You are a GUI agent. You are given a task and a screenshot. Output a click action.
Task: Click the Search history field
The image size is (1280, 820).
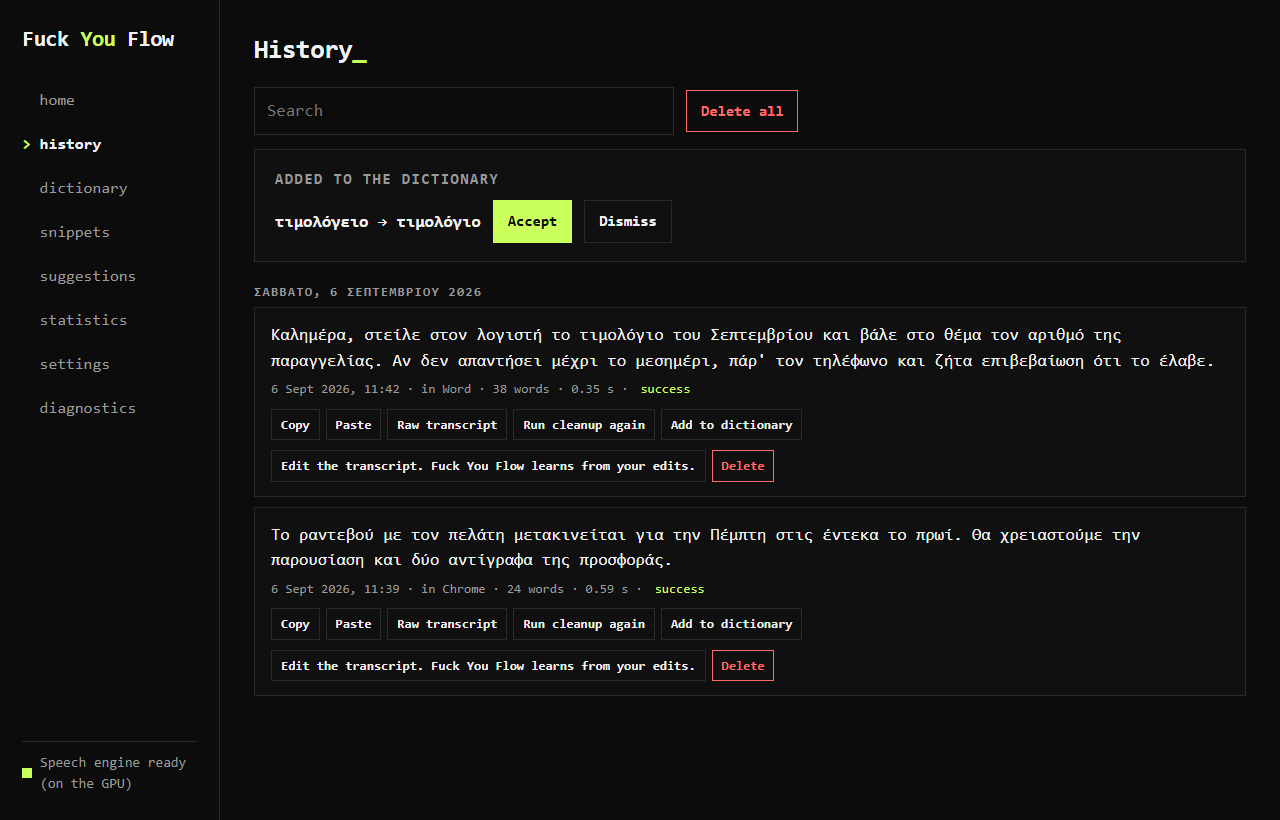(x=464, y=111)
